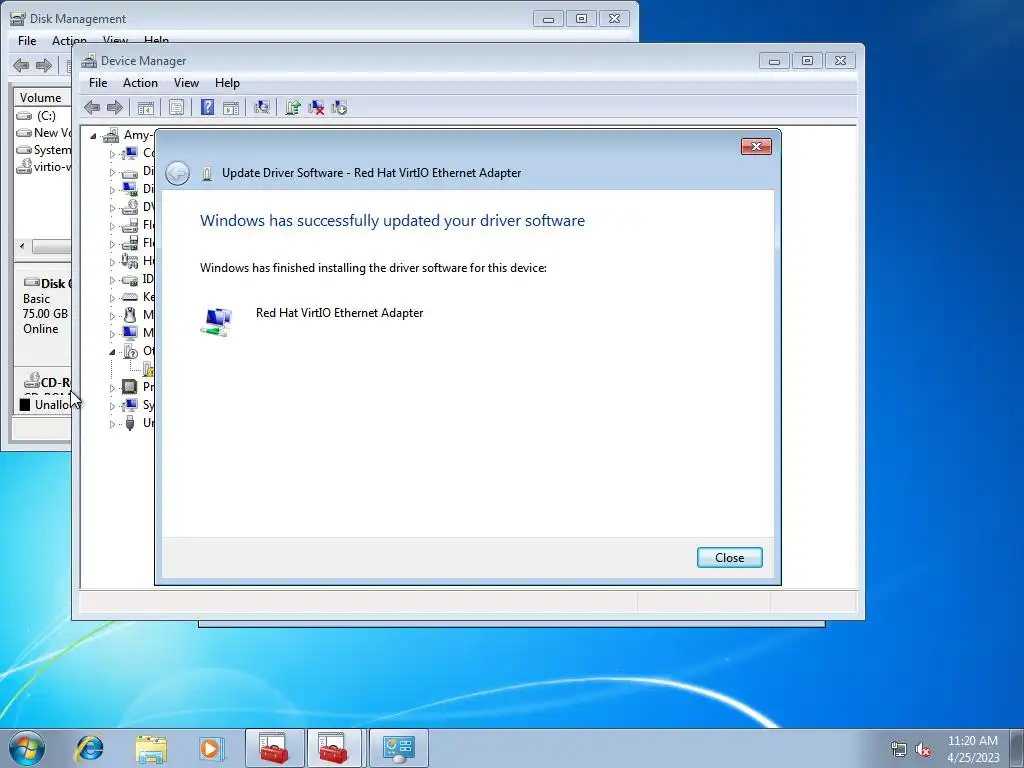Open Disk Management Action menu
Viewport: 1024px width, 768px height.
(69, 40)
